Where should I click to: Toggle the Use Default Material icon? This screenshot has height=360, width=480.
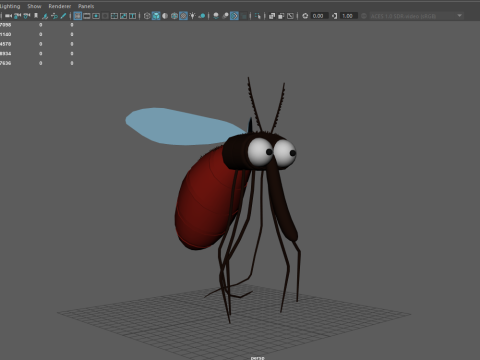click(x=165, y=16)
